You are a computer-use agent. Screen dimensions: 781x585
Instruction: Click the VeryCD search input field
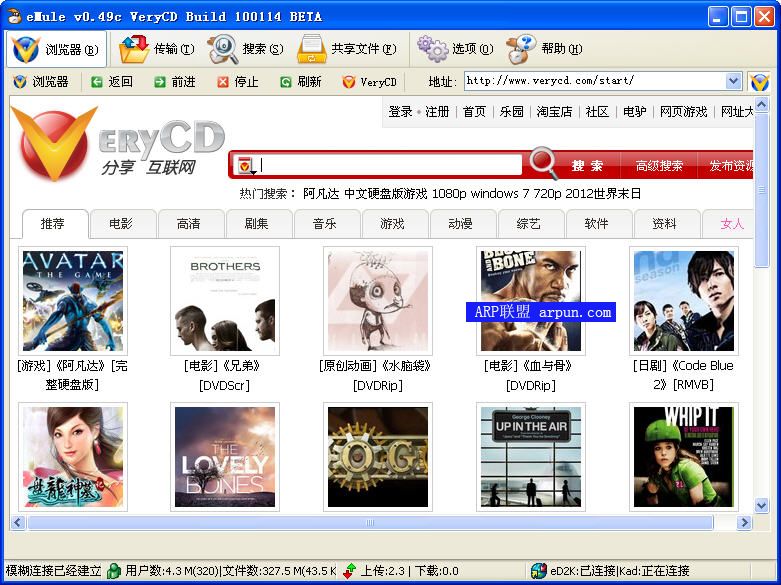(390, 165)
